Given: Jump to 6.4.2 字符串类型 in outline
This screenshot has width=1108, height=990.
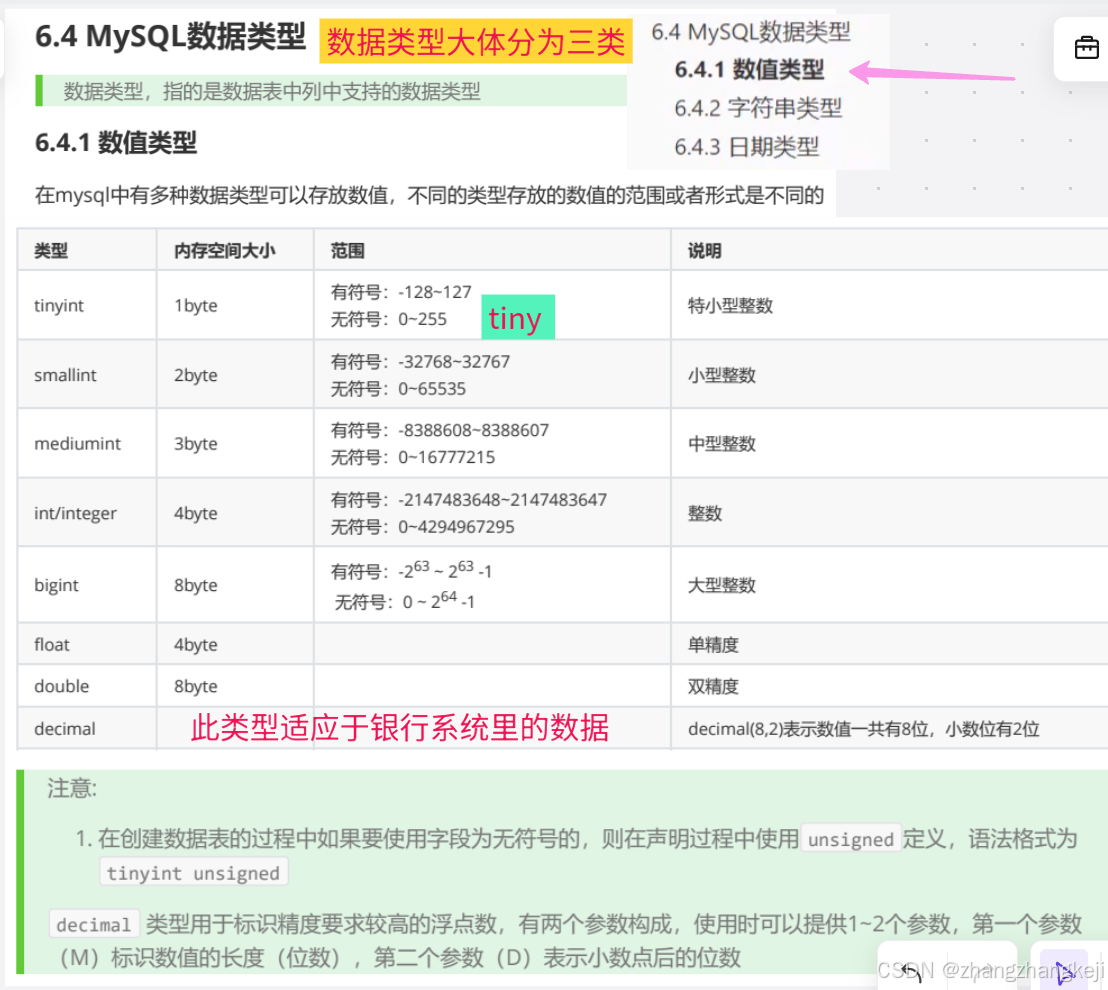Looking at the screenshot, I should tap(758, 108).
